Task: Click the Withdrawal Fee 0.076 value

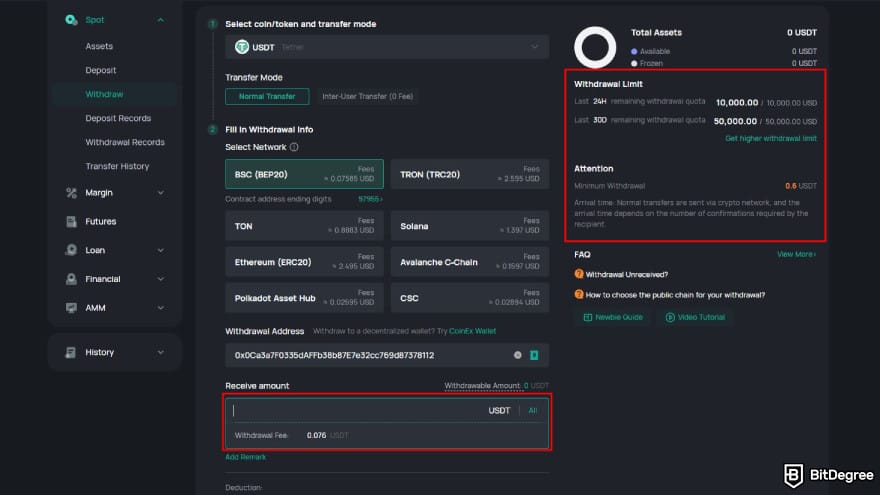Action: click(317, 435)
